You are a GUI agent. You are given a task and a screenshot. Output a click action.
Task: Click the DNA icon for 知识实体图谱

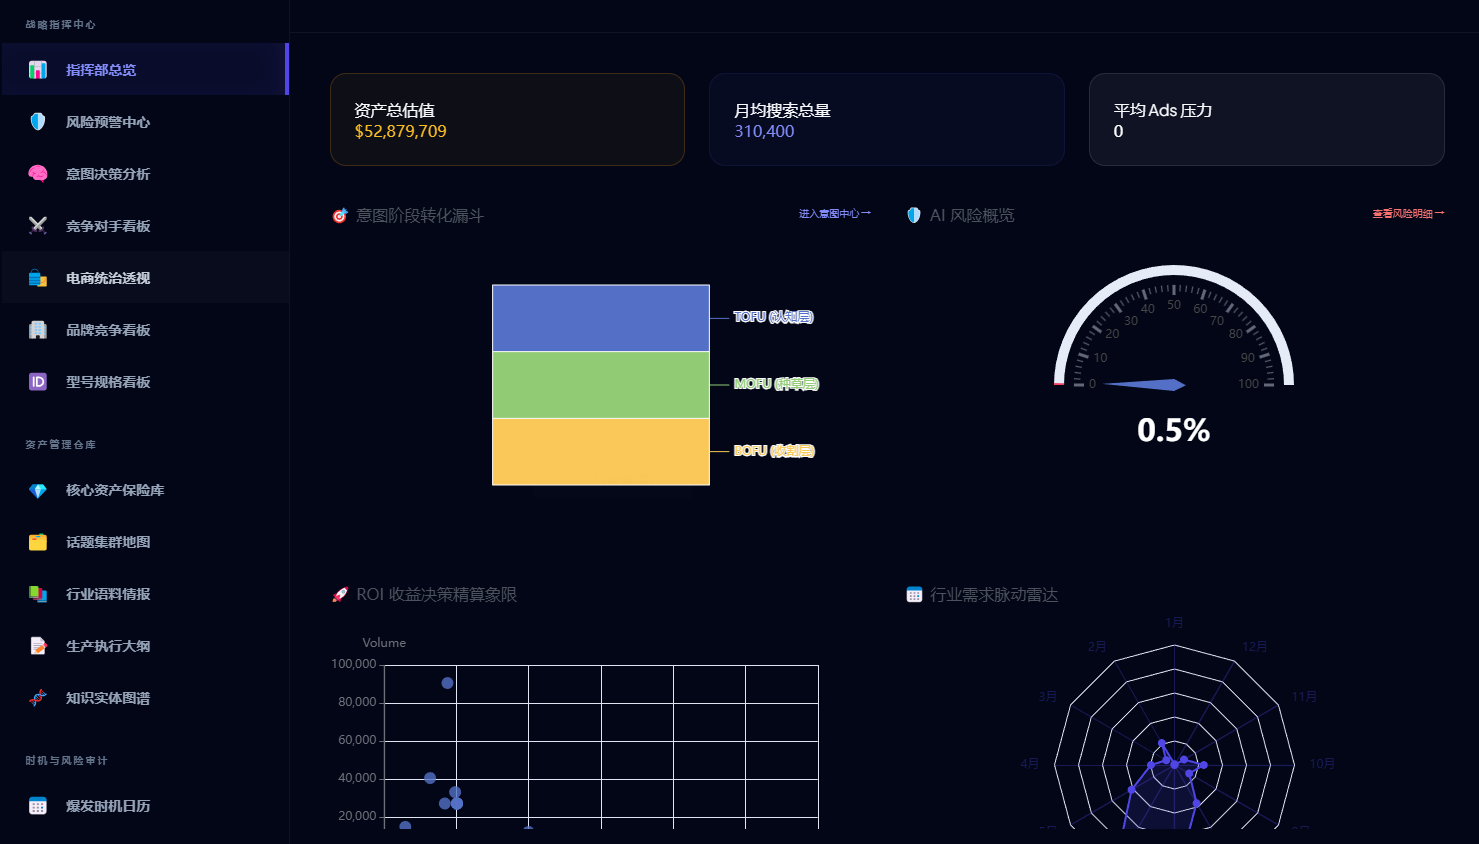click(x=38, y=698)
